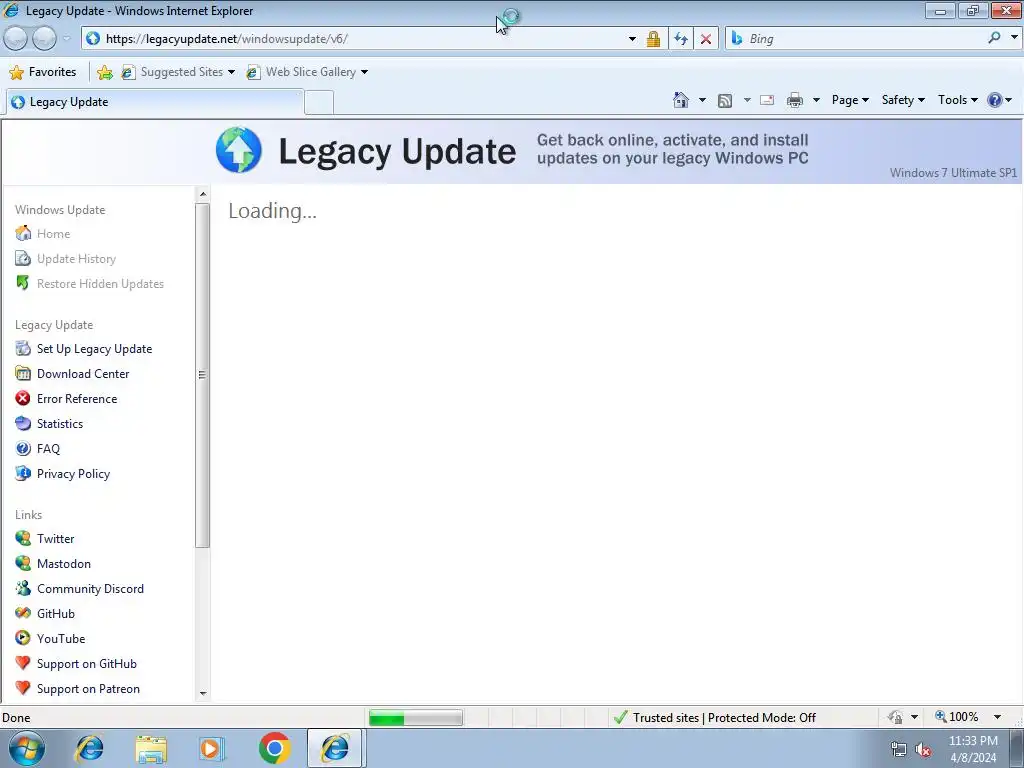This screenshot has height=768, width=1024.
Task: Click the refresh button in address bar
Action: tap(680, 39)
